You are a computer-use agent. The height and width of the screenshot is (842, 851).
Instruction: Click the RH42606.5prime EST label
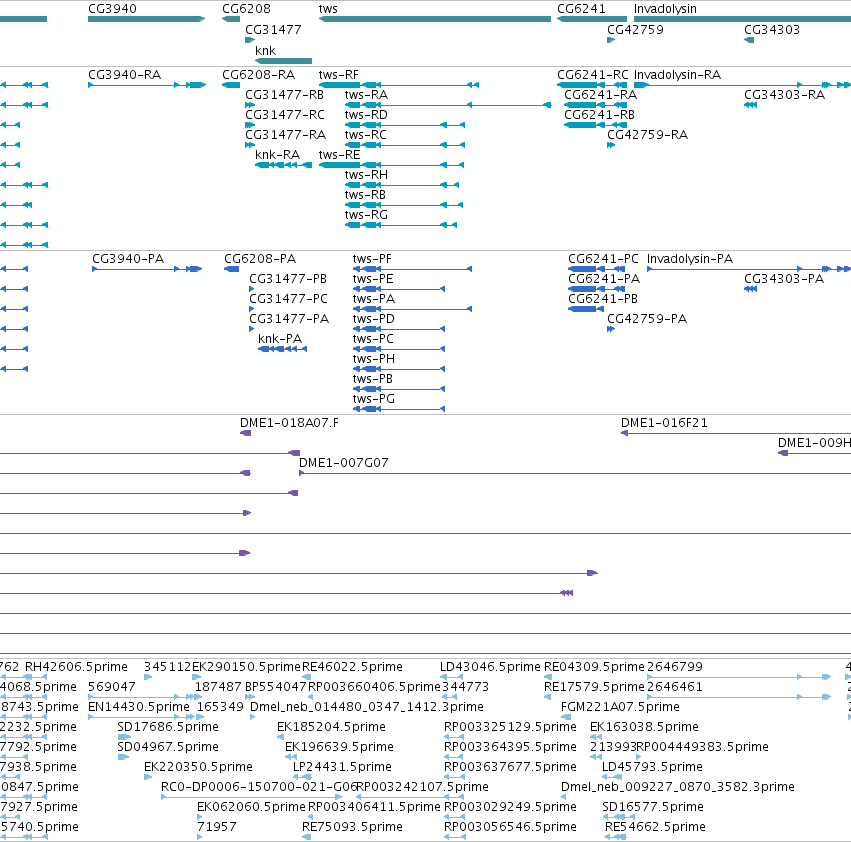[76, 667]
